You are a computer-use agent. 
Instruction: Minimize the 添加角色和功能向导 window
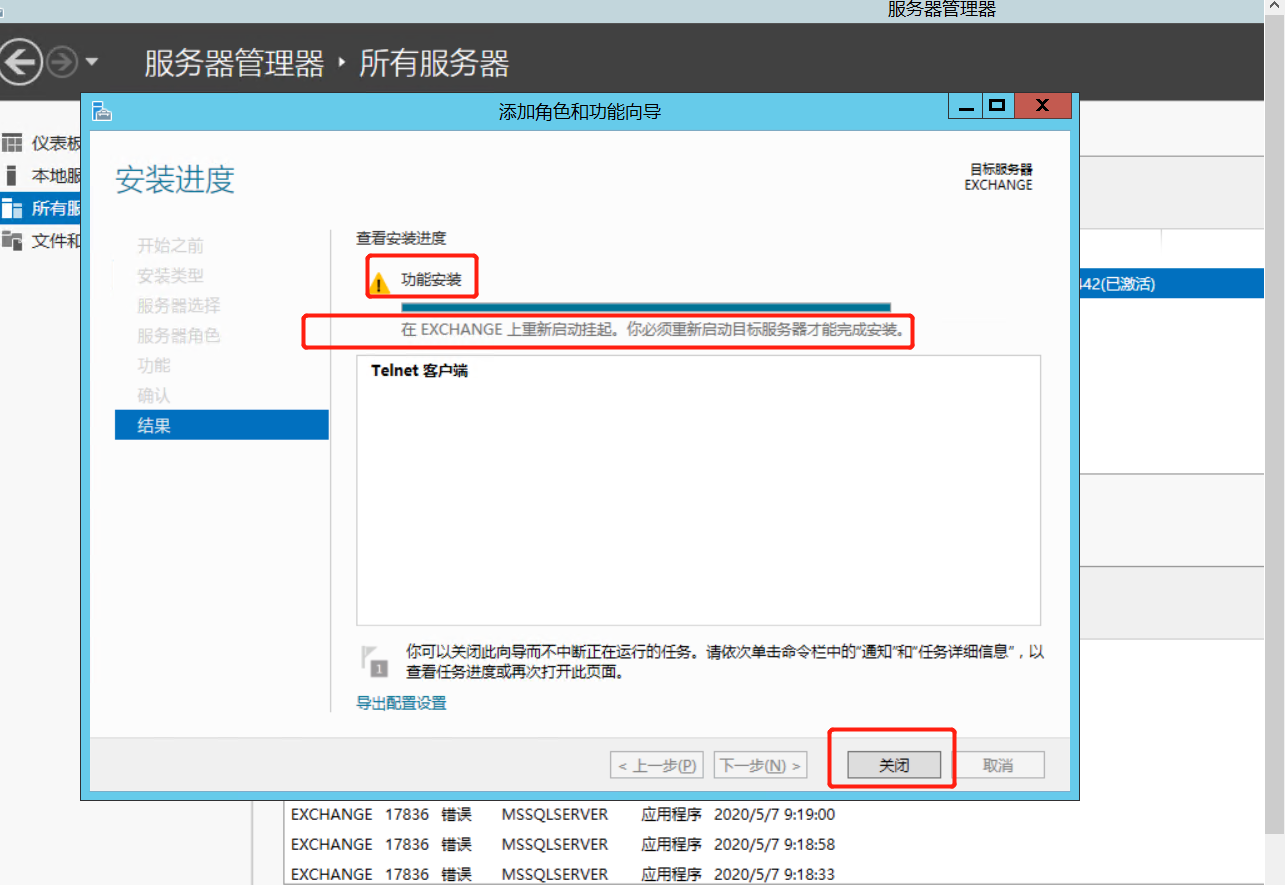pyautogui.click(x=964, y=106)
